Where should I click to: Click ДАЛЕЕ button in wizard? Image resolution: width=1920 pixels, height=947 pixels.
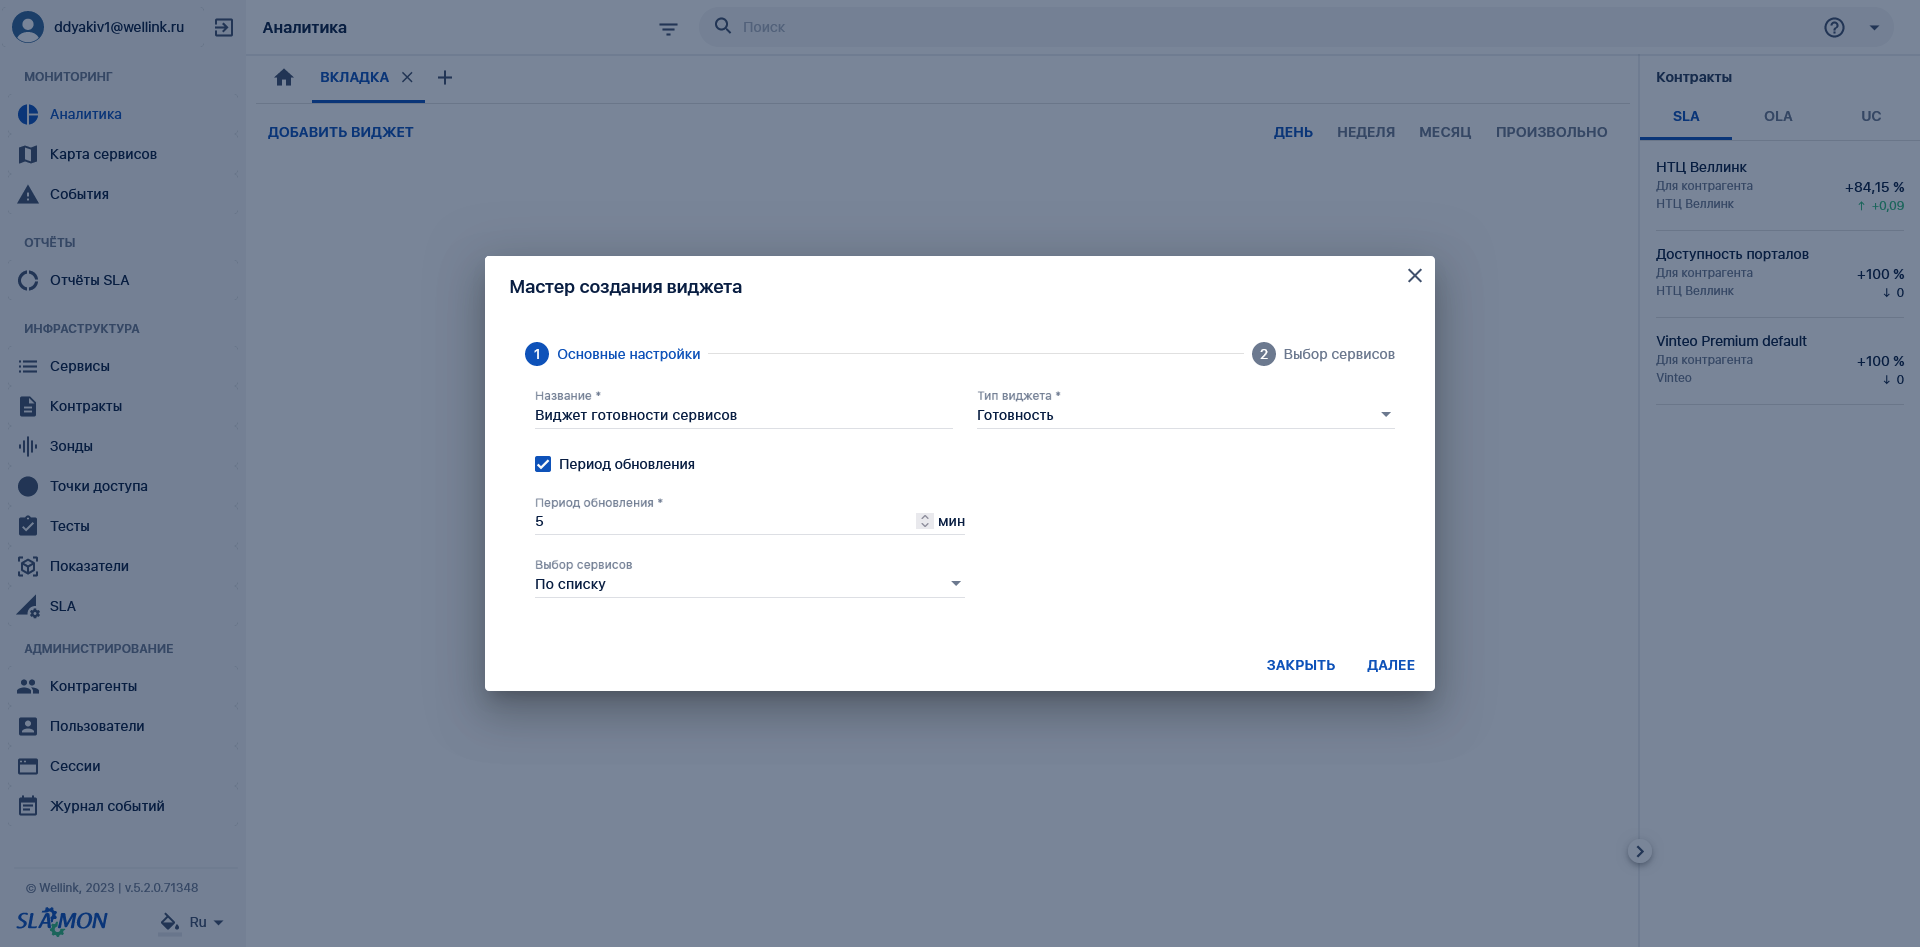(1391, 665)
